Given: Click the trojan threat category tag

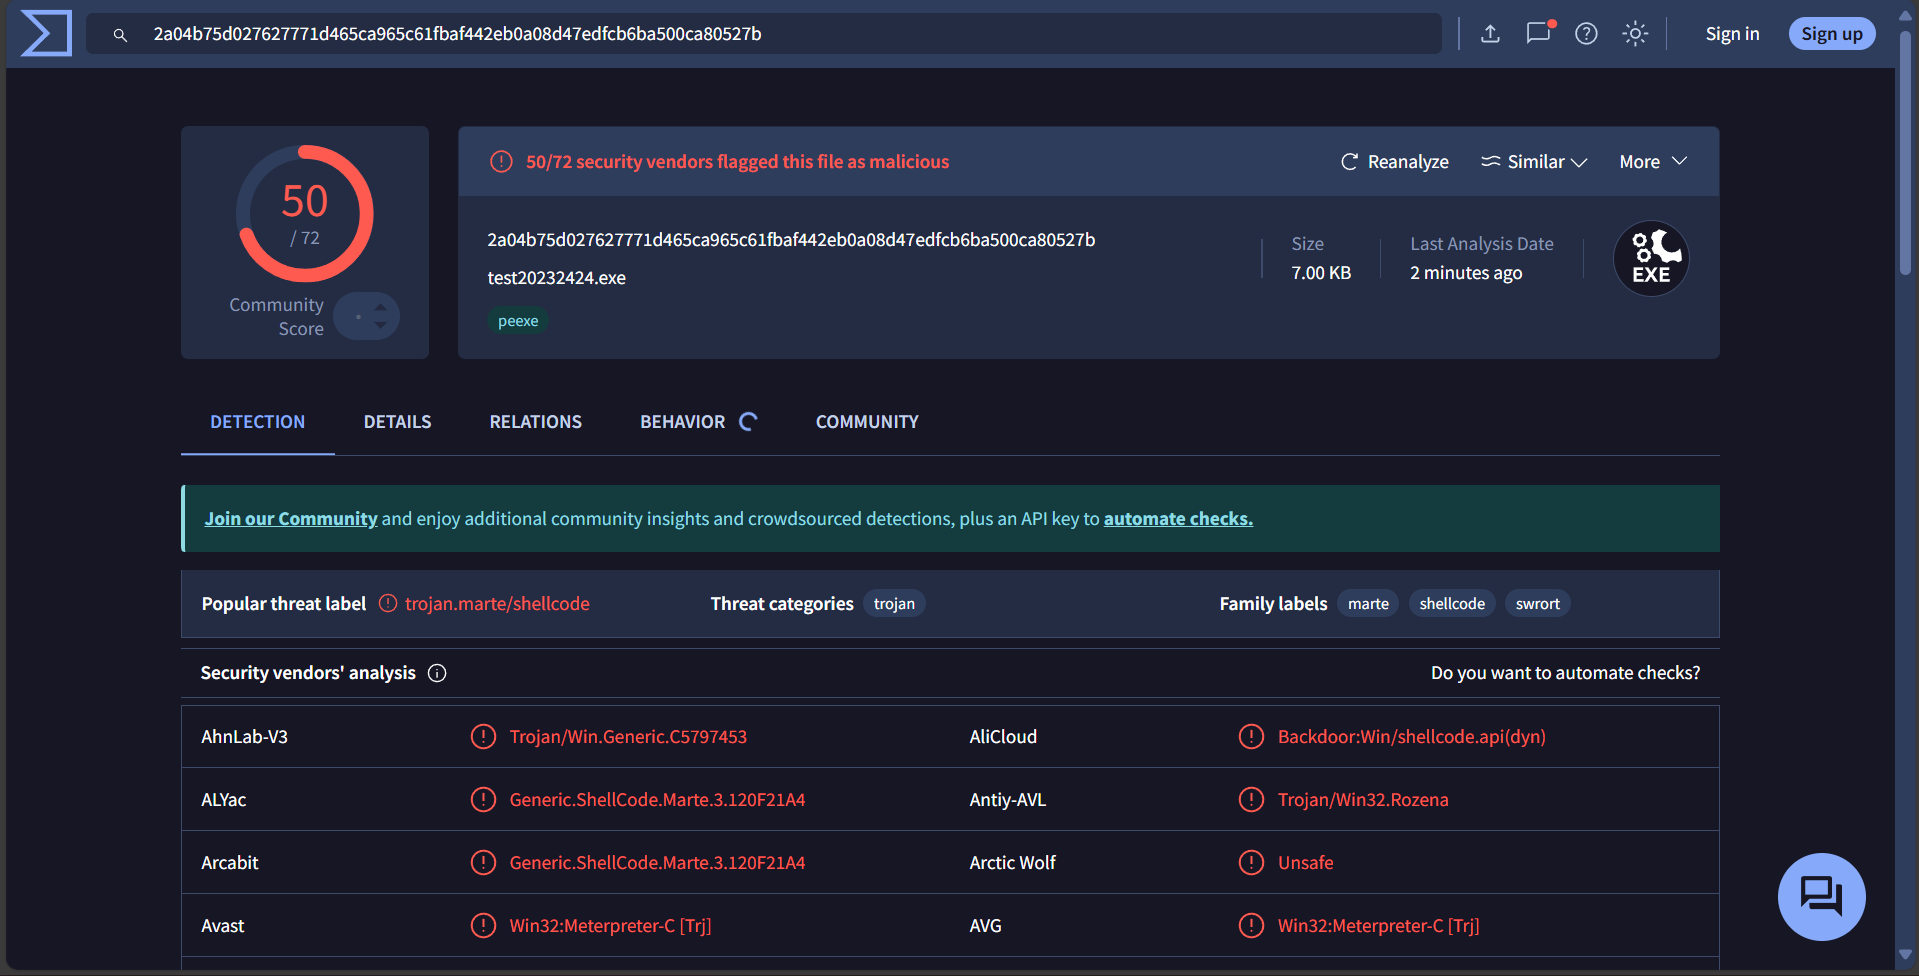Looking at the screenshot, I should [x=894, y=604].
